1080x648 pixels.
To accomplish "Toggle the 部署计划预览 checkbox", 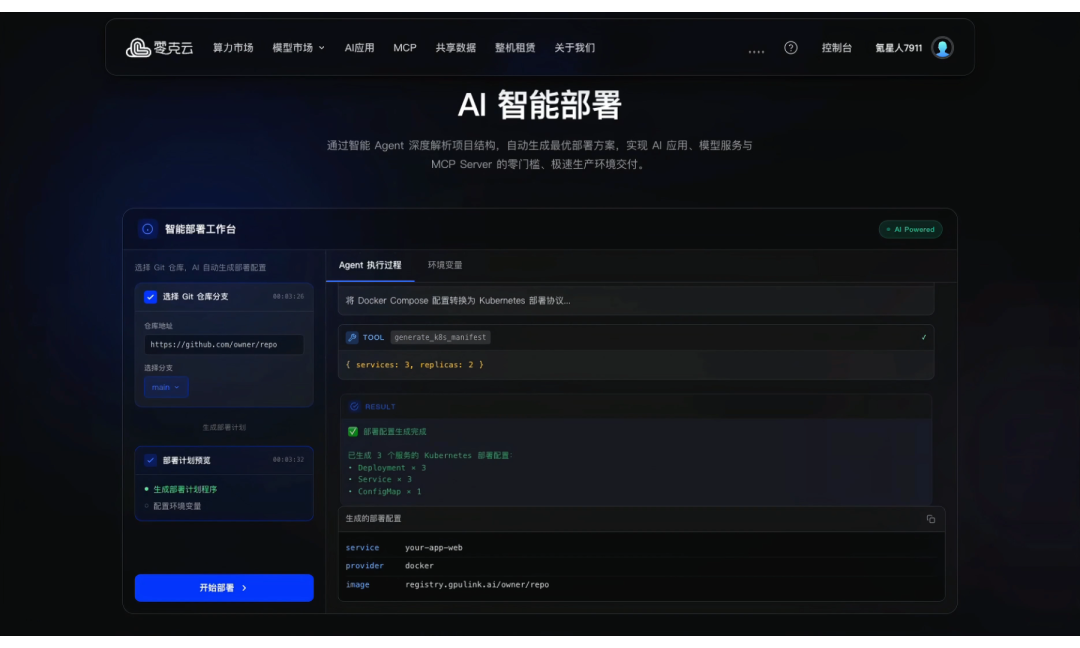I will click(151, 460).
